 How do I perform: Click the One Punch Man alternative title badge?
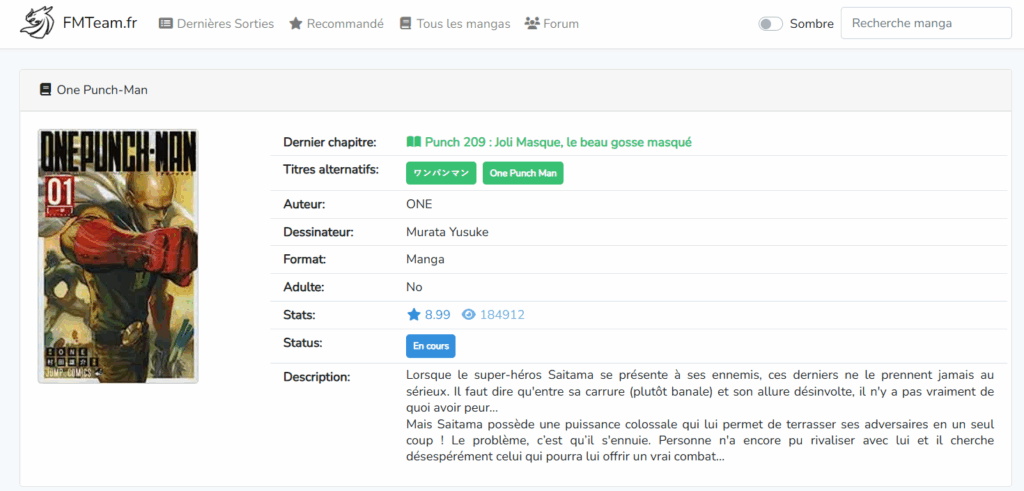coord(523,173)
